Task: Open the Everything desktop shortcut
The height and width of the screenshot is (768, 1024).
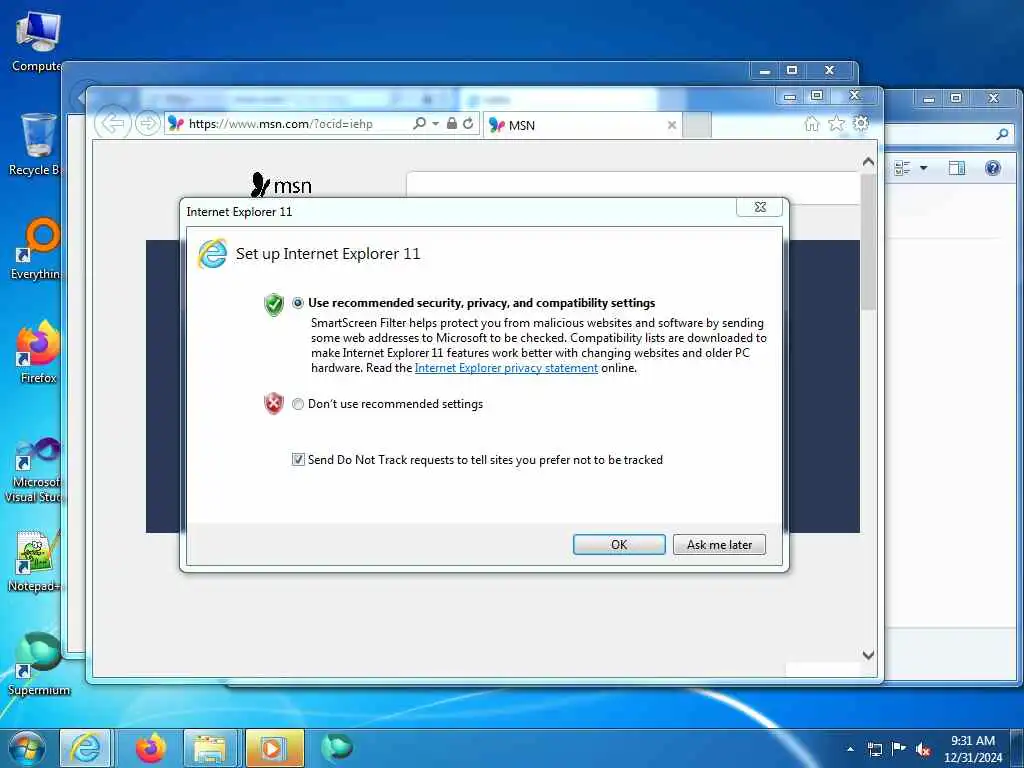Action: click(38, 248)
